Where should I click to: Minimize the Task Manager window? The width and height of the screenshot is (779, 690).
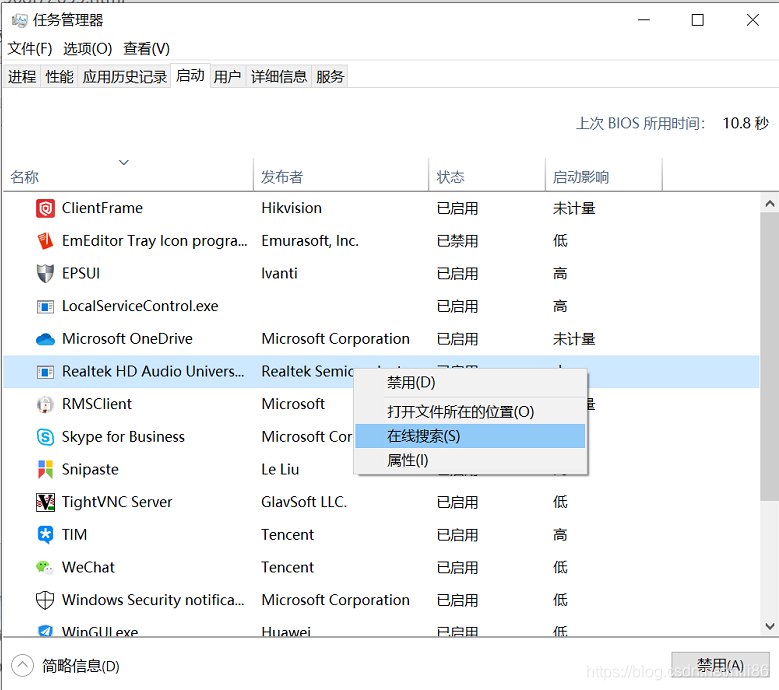644,20
